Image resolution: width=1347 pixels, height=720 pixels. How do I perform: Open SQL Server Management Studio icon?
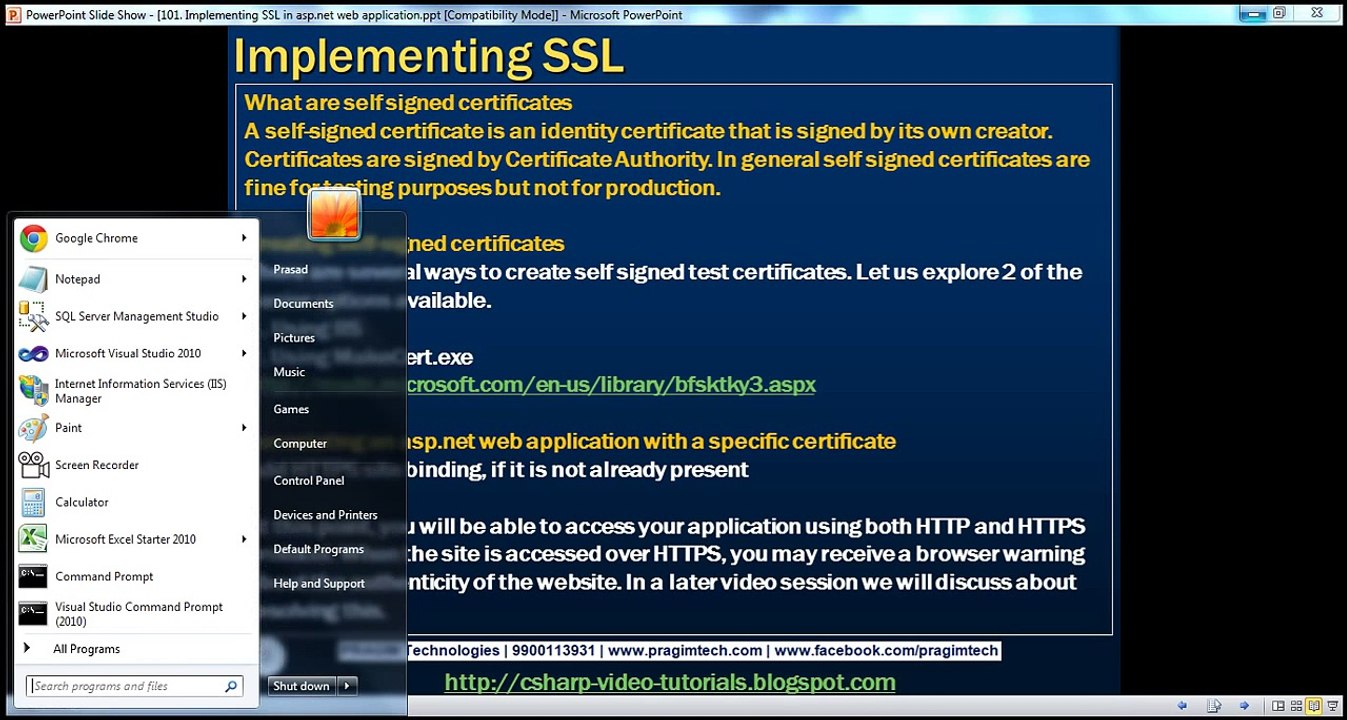point(33,316)
